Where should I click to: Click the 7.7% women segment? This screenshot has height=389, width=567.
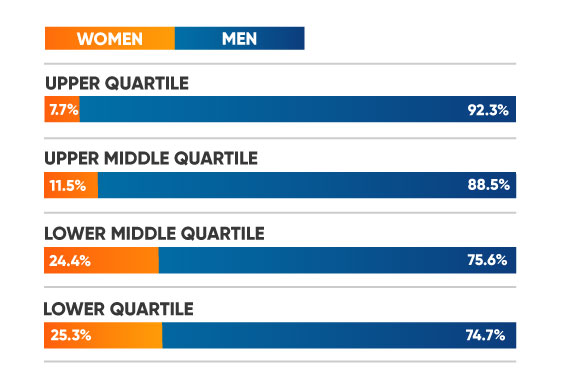pos(62,109)
